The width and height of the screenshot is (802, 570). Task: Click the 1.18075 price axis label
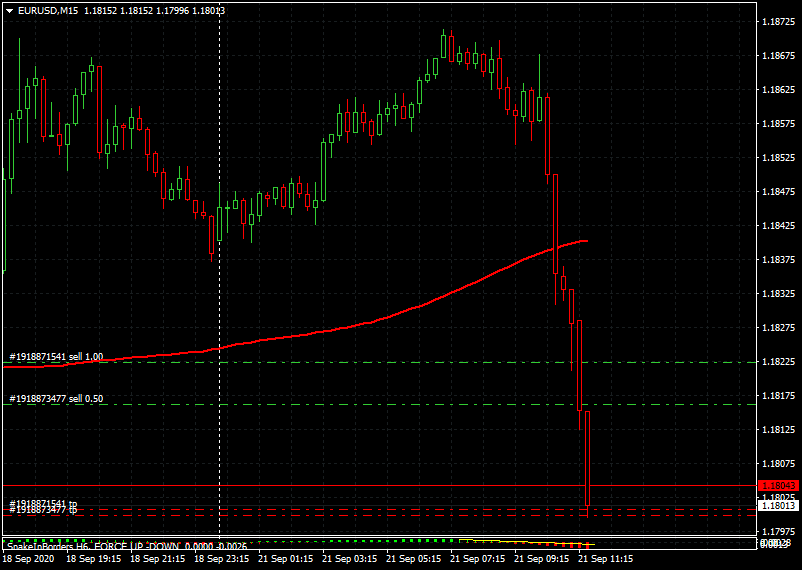tap(779, 464)
